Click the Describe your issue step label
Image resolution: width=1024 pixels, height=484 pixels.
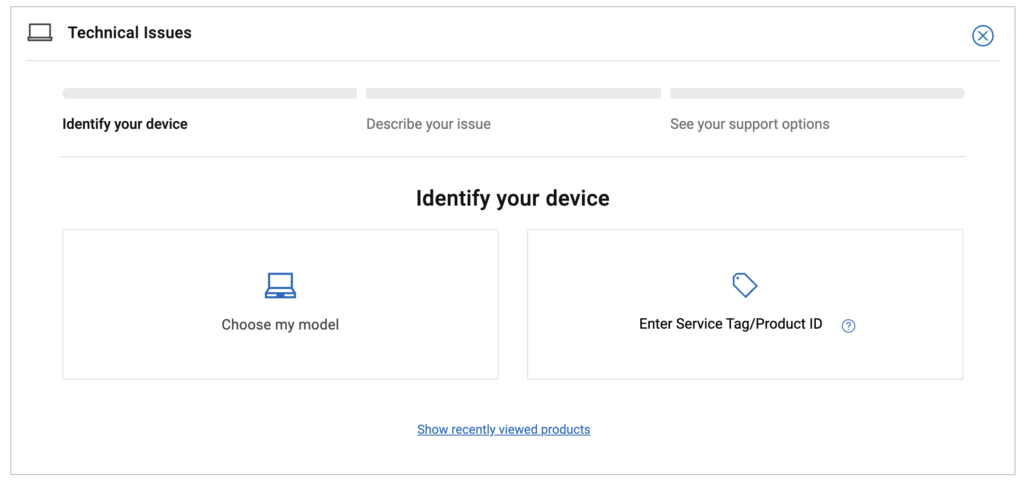click(428, 124)
